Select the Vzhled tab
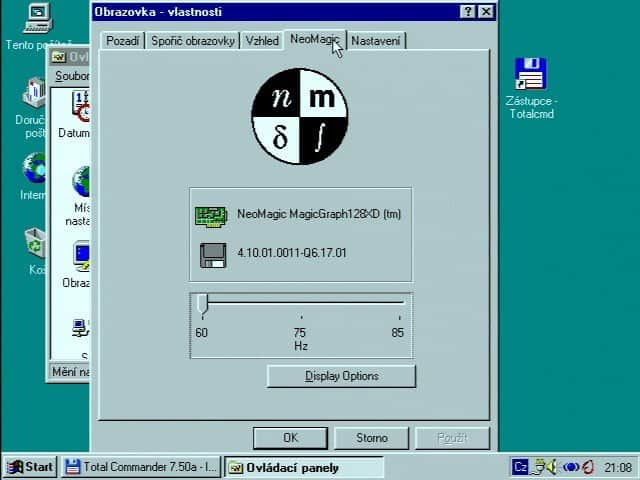This screenshot has width=640, height=480. tap(262, 41)
